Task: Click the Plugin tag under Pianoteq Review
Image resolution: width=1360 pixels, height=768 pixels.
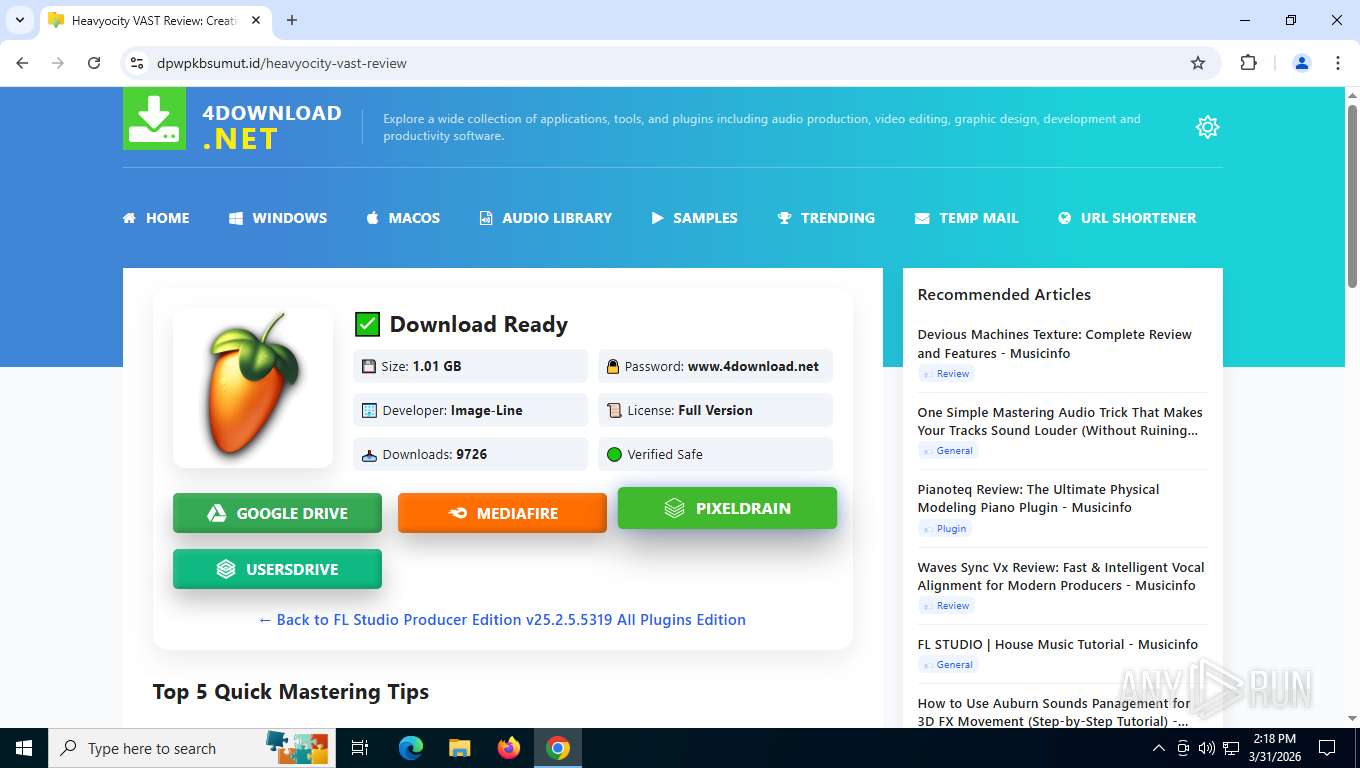Action: point(945,529)
